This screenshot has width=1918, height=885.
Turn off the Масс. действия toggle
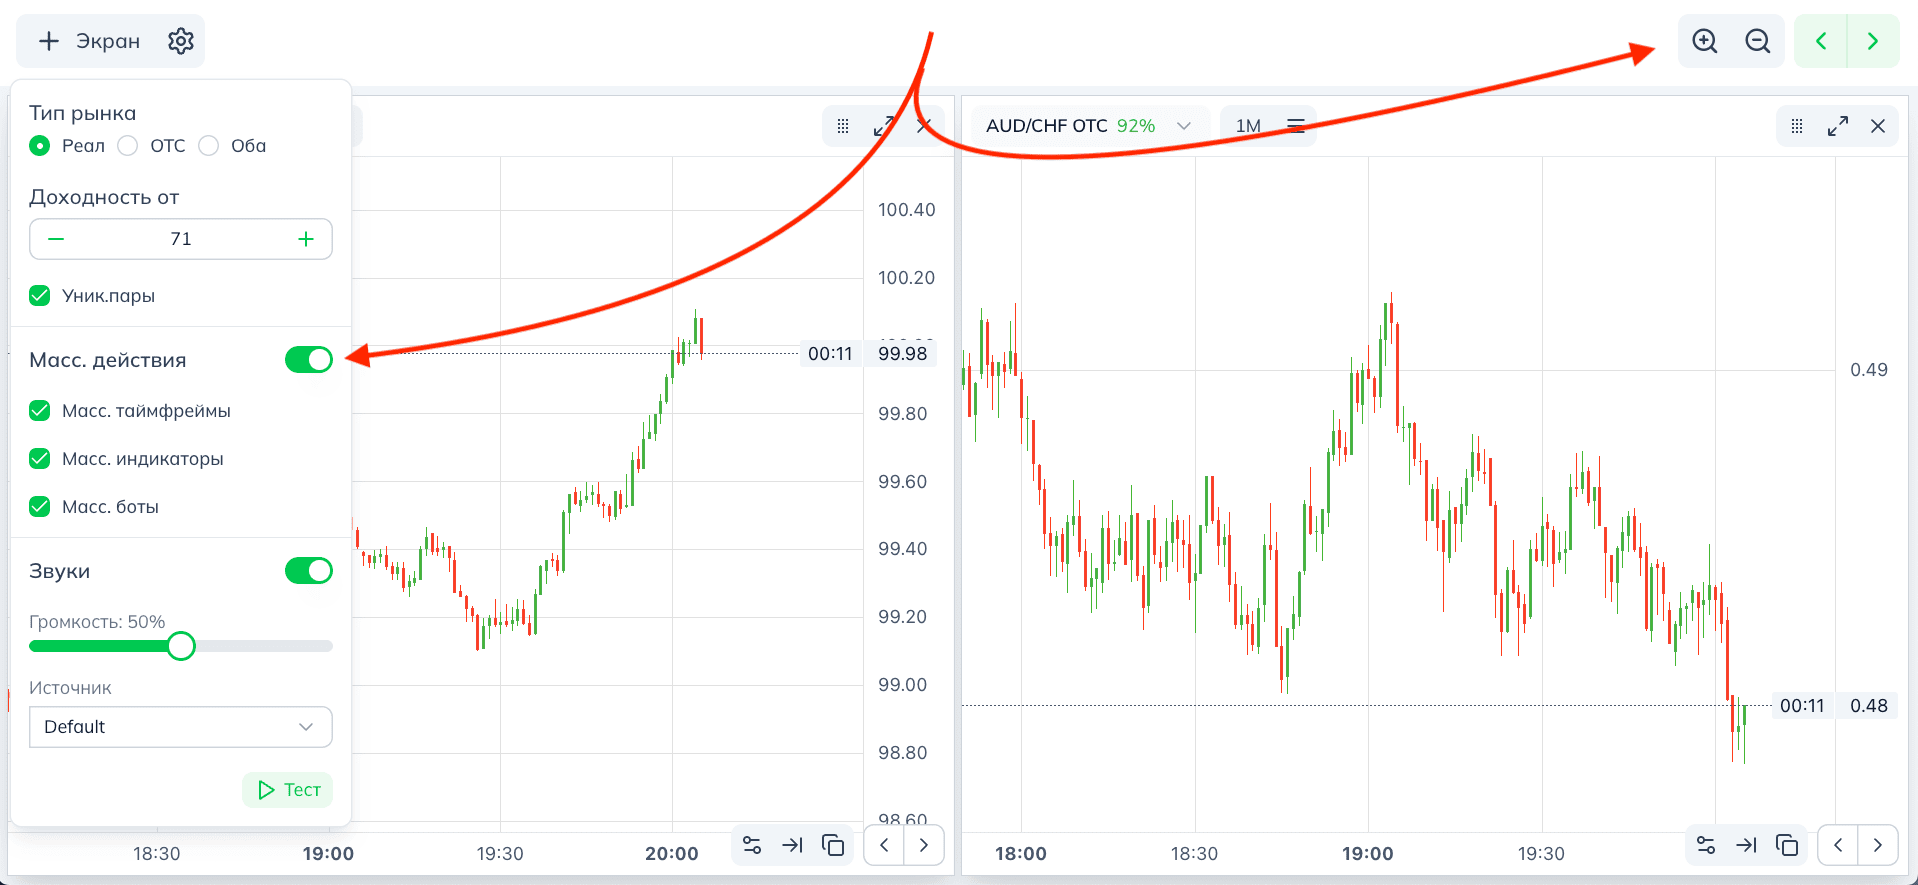(308, 360)
